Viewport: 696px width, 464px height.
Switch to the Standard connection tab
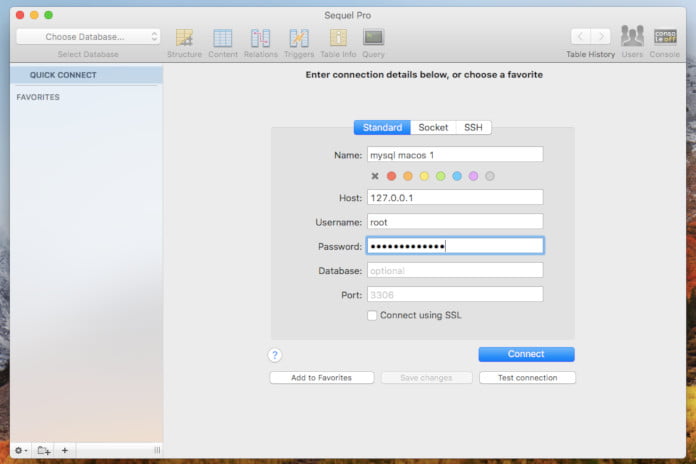click(382, 127)
